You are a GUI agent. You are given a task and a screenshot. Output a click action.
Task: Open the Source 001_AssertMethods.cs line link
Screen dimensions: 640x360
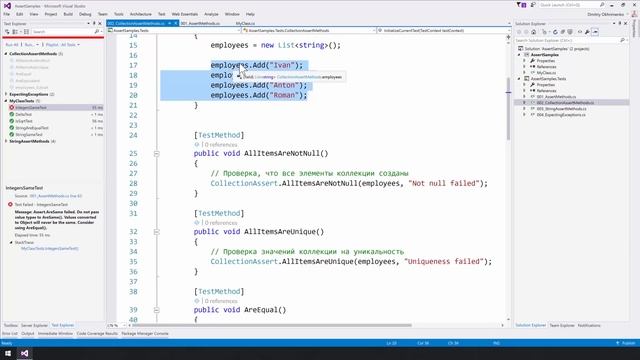click(x=56, y=196)
